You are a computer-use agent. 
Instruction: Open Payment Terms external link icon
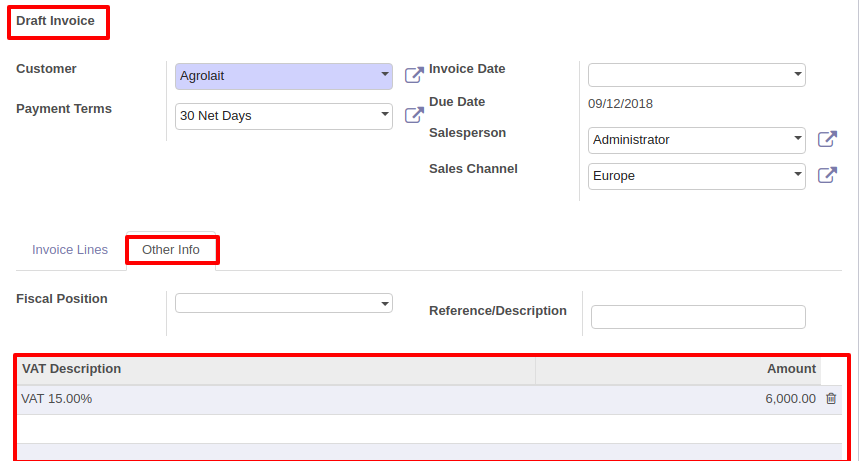click(414, 115)
